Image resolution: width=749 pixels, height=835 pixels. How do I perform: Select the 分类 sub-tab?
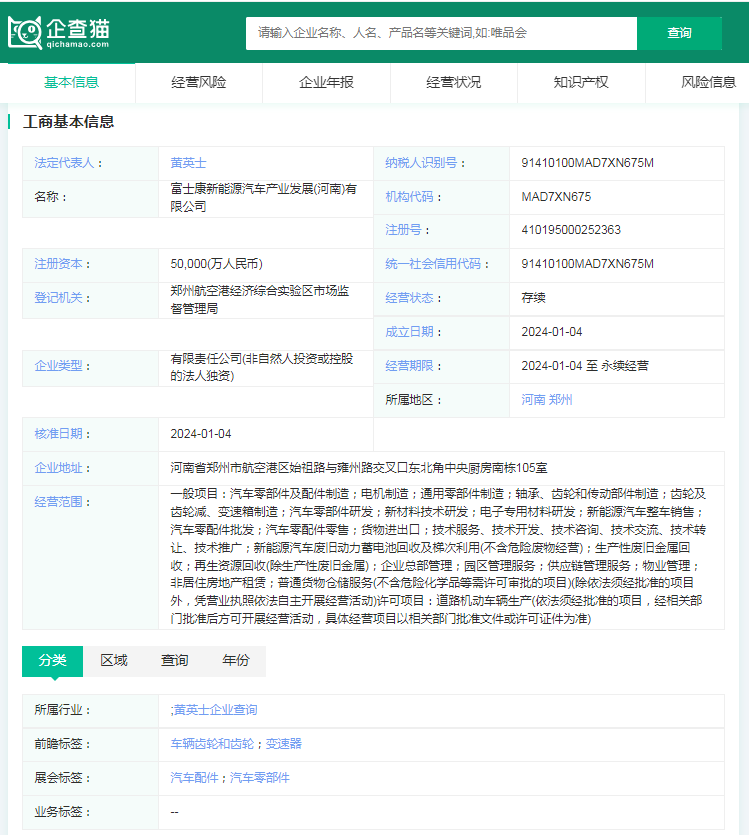click(52, 661)
